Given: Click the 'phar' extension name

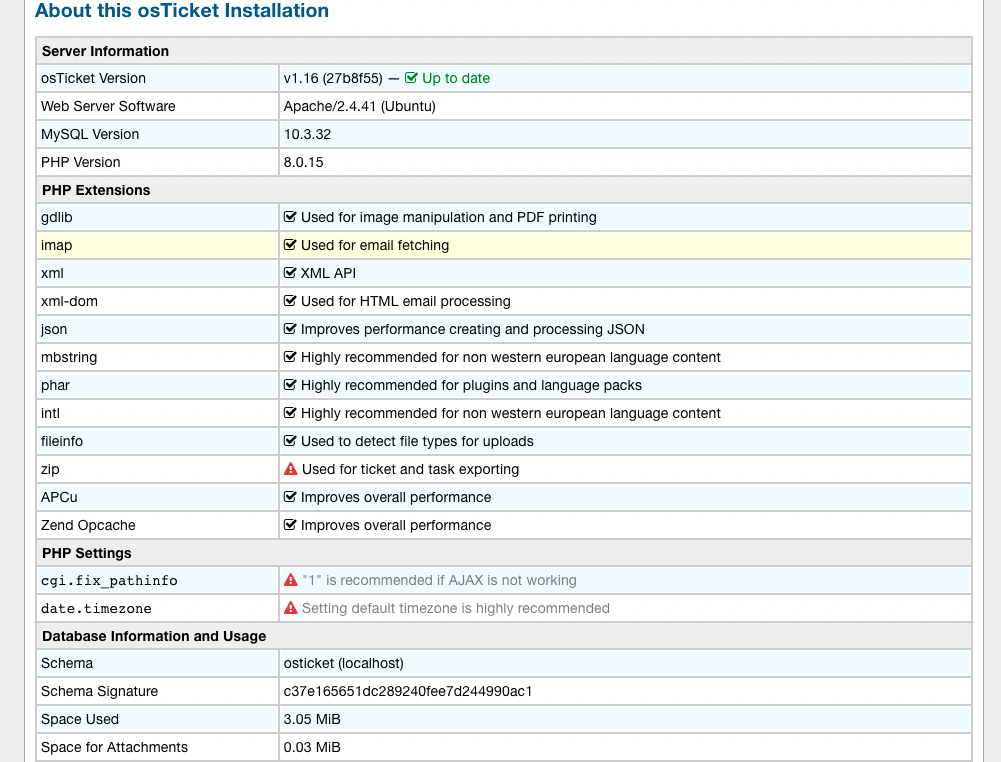Looking at the screenshot, I should click(x=55, y=386).
